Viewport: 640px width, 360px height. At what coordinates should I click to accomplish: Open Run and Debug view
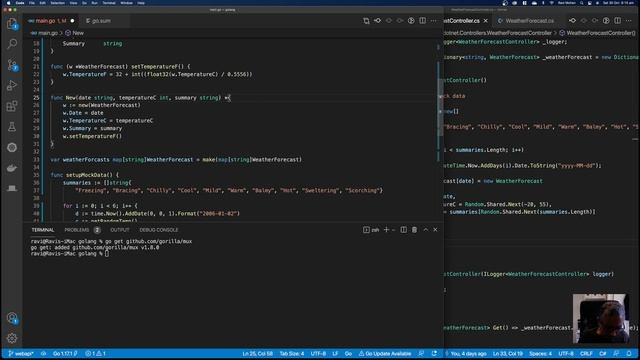(x=12, y=85)
